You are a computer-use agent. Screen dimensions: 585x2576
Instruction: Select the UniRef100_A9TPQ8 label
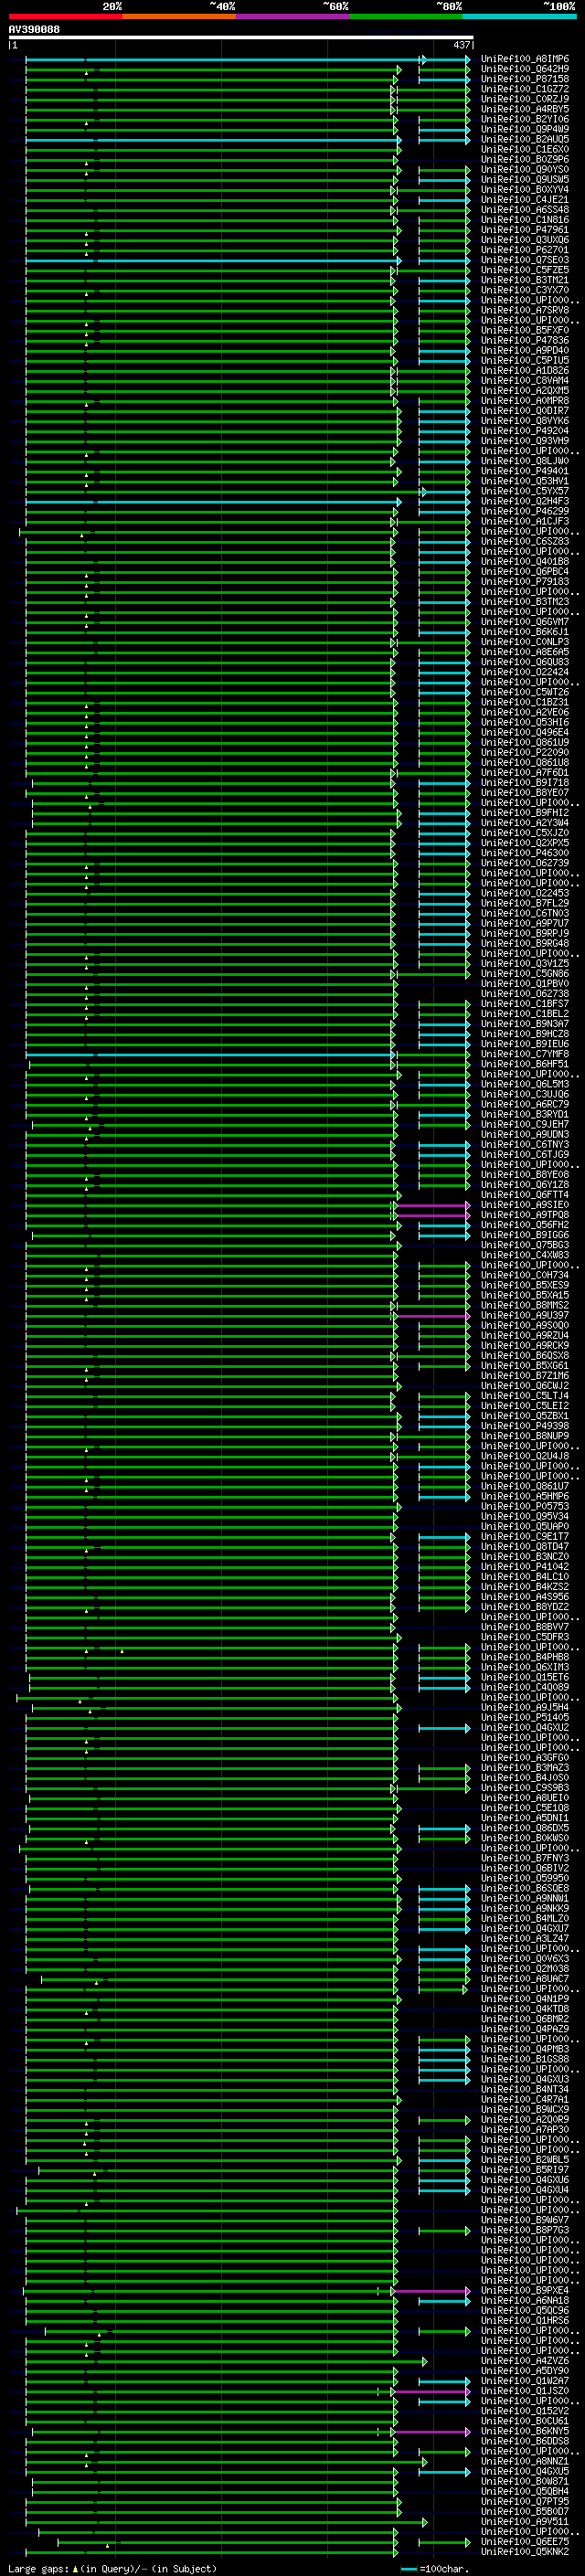click(x=525, y=1215)
